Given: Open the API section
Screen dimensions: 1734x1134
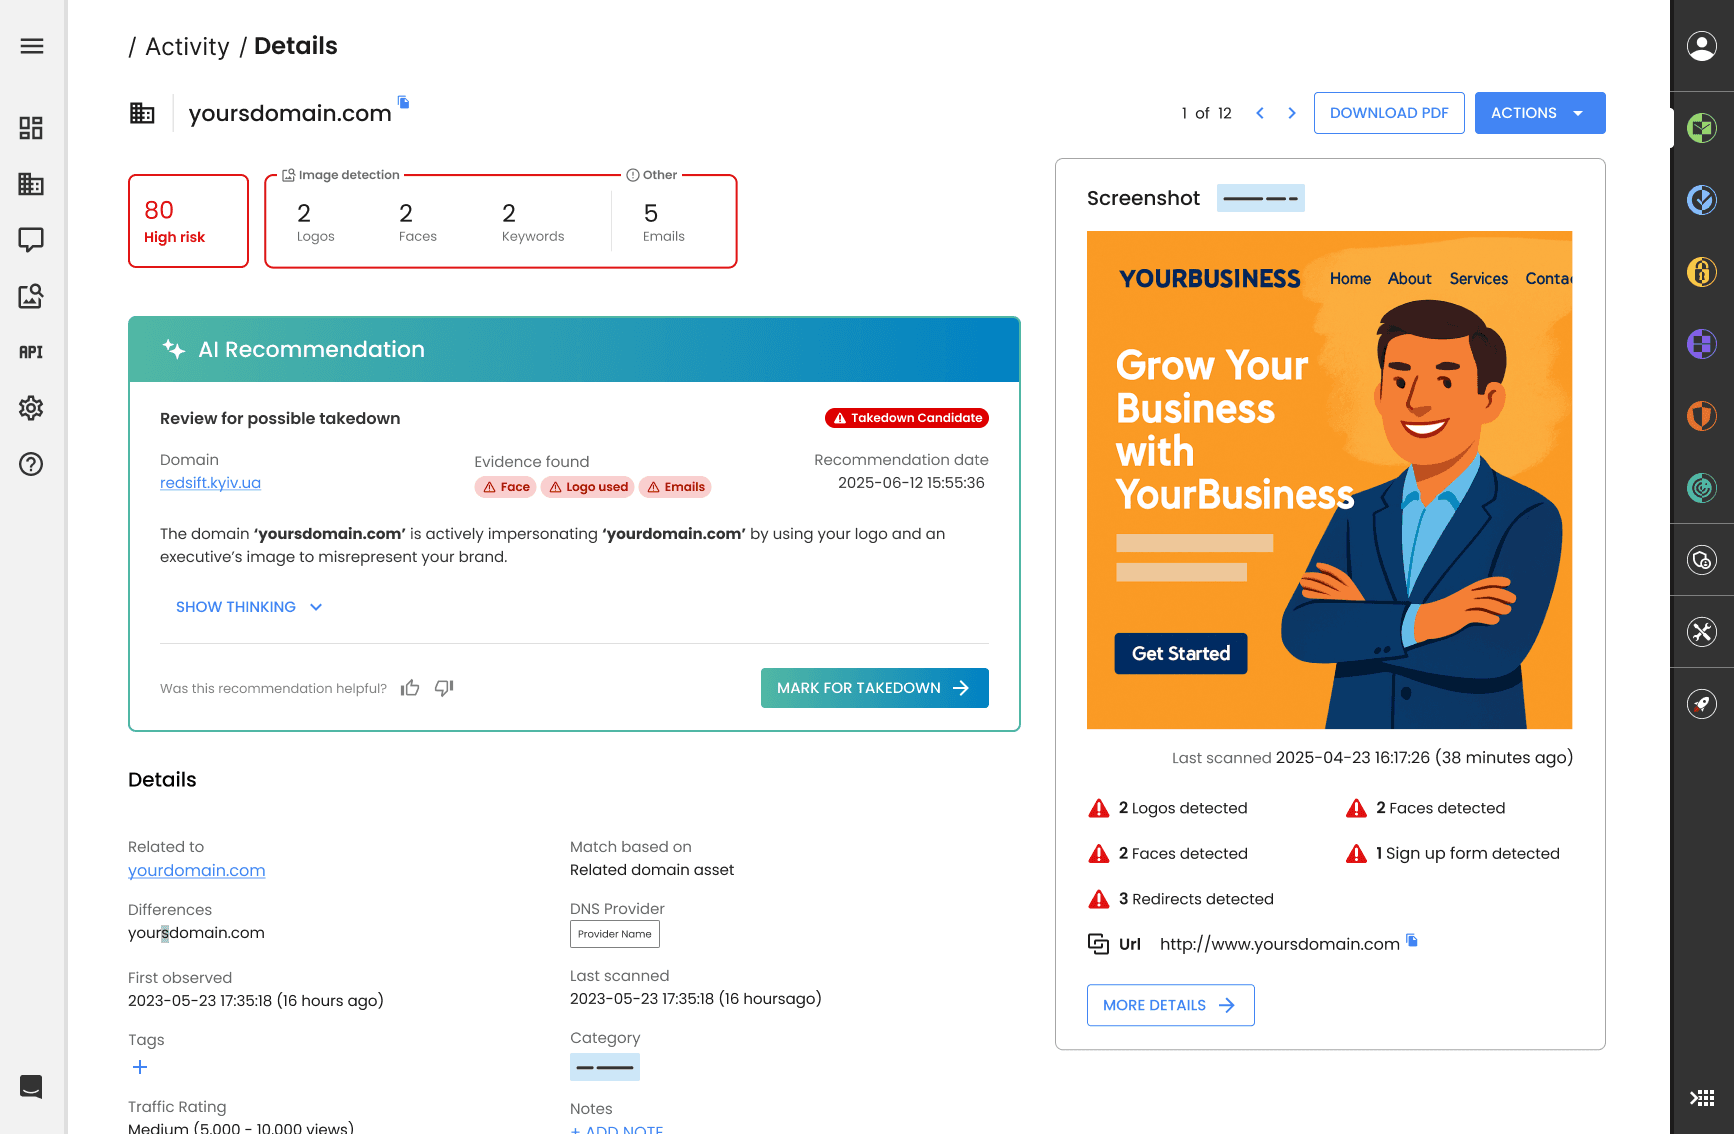Looking at the screenshot, I should (31, 352).
